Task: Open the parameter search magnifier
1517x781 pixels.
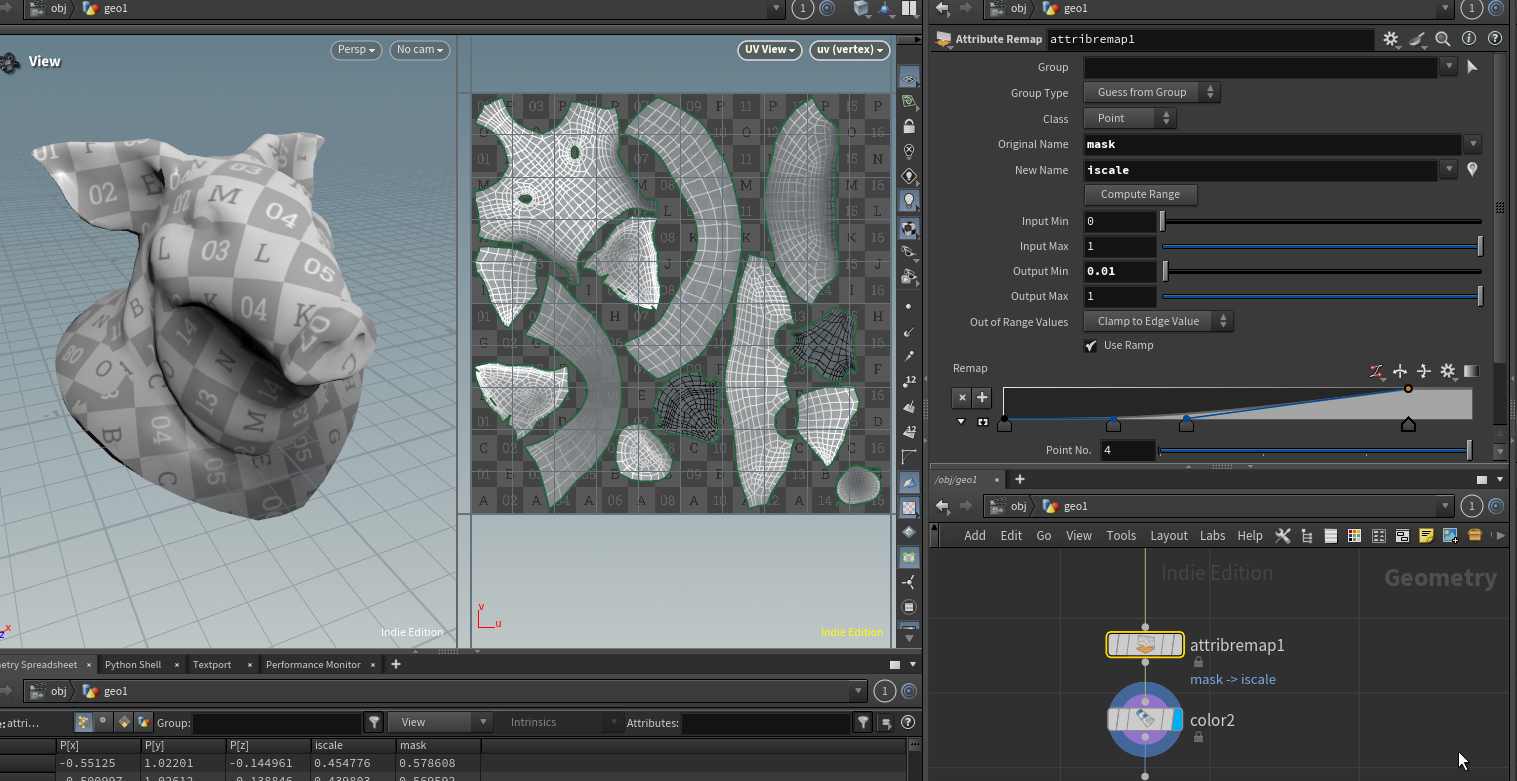Action: pos(1442,39)
